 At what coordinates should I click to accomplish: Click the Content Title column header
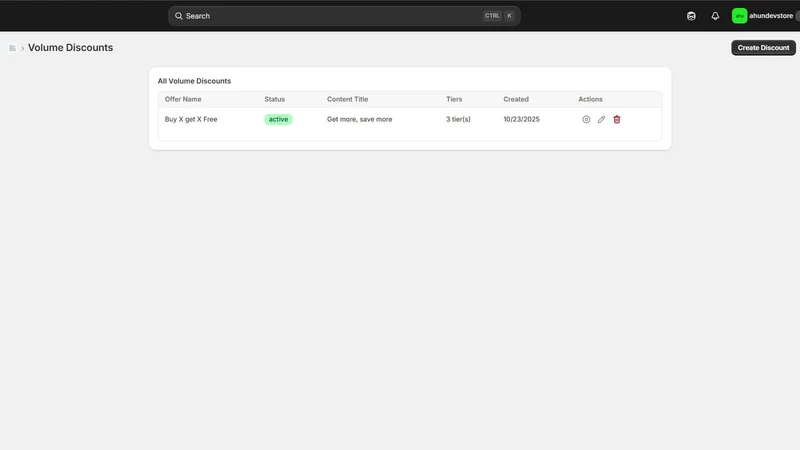[347, 99]
